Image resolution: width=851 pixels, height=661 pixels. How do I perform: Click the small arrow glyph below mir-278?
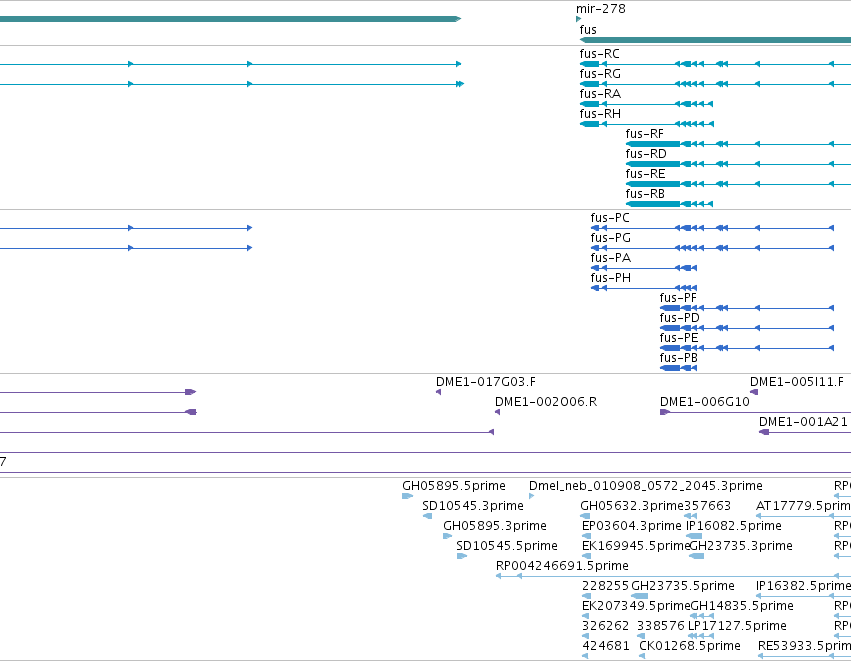pyautogui.click(x=579, y=19)
